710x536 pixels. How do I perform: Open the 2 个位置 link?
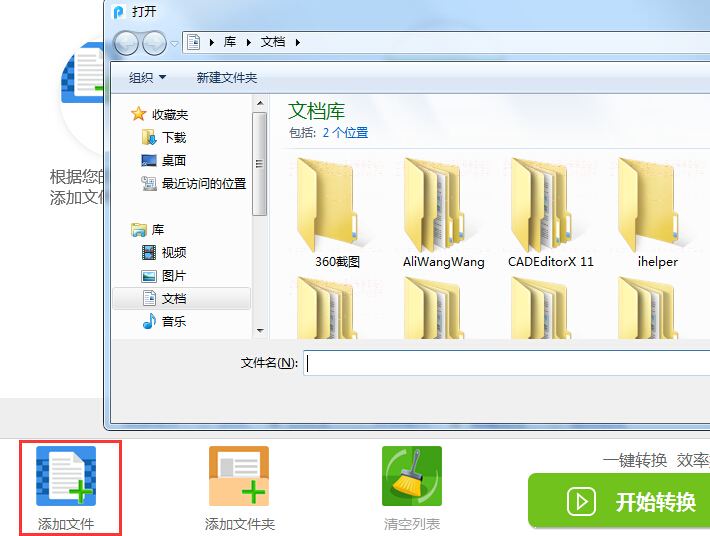[x=345, y=133]
